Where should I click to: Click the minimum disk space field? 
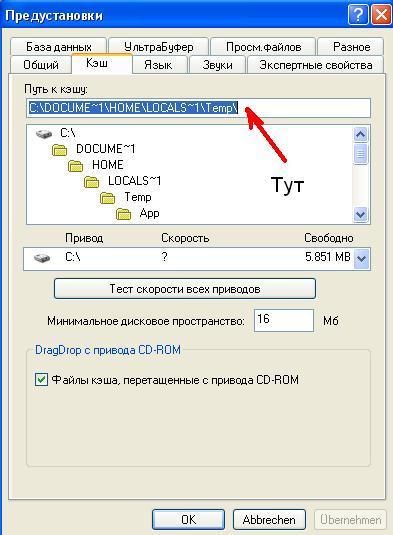(x=284, y=320)
